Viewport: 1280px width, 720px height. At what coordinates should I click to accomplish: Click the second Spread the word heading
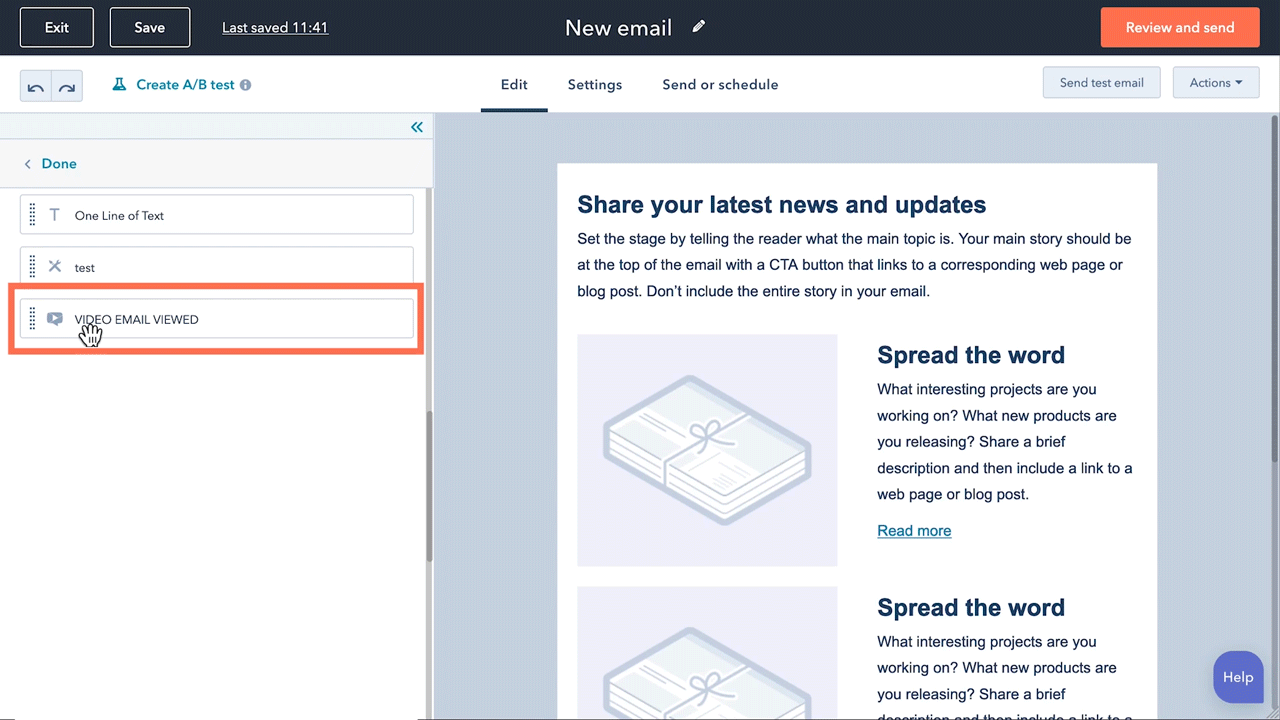(x=971, y=608)
